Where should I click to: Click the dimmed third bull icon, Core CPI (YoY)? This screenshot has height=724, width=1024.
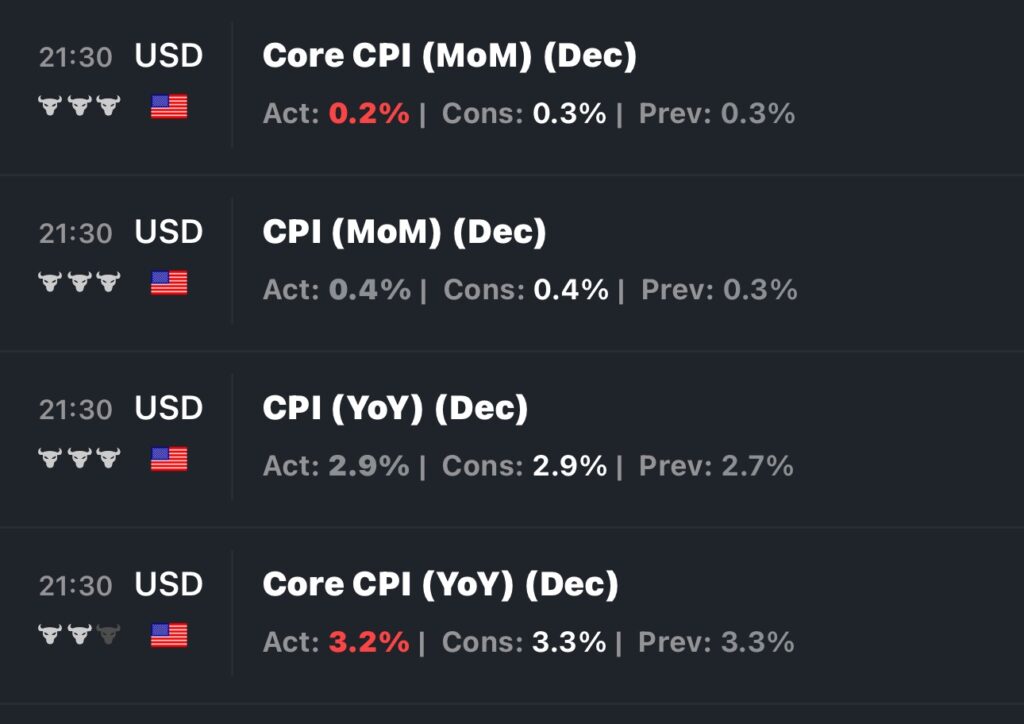coord(108,634)
